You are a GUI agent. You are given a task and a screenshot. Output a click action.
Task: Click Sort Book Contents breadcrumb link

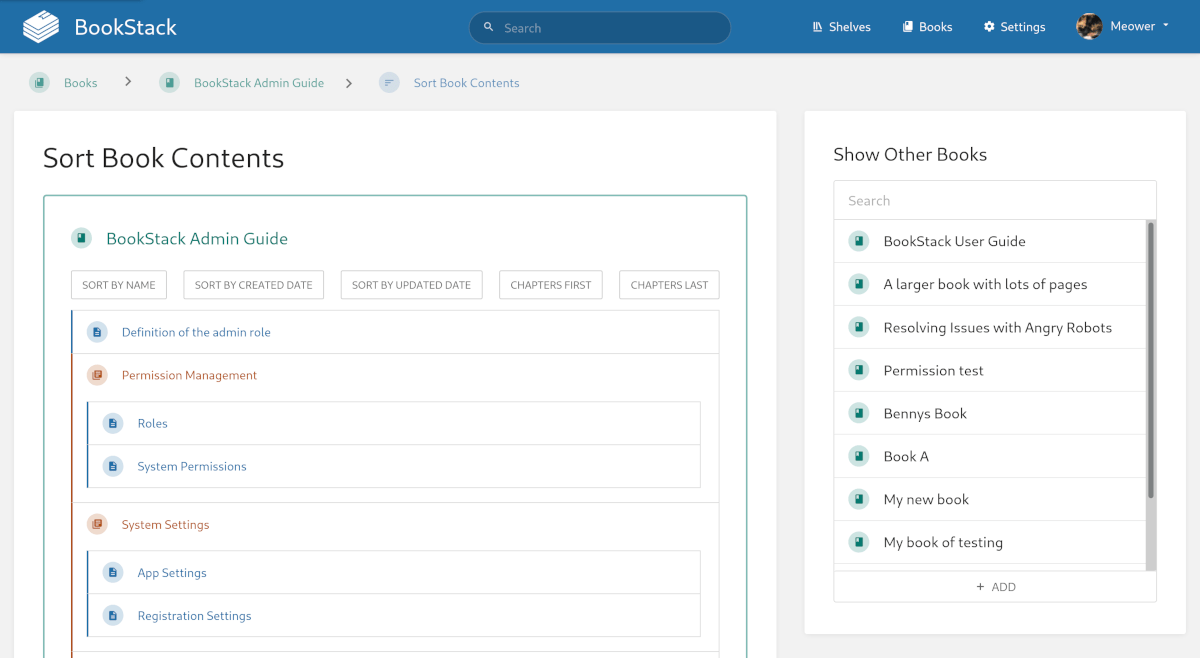(467, 83)
